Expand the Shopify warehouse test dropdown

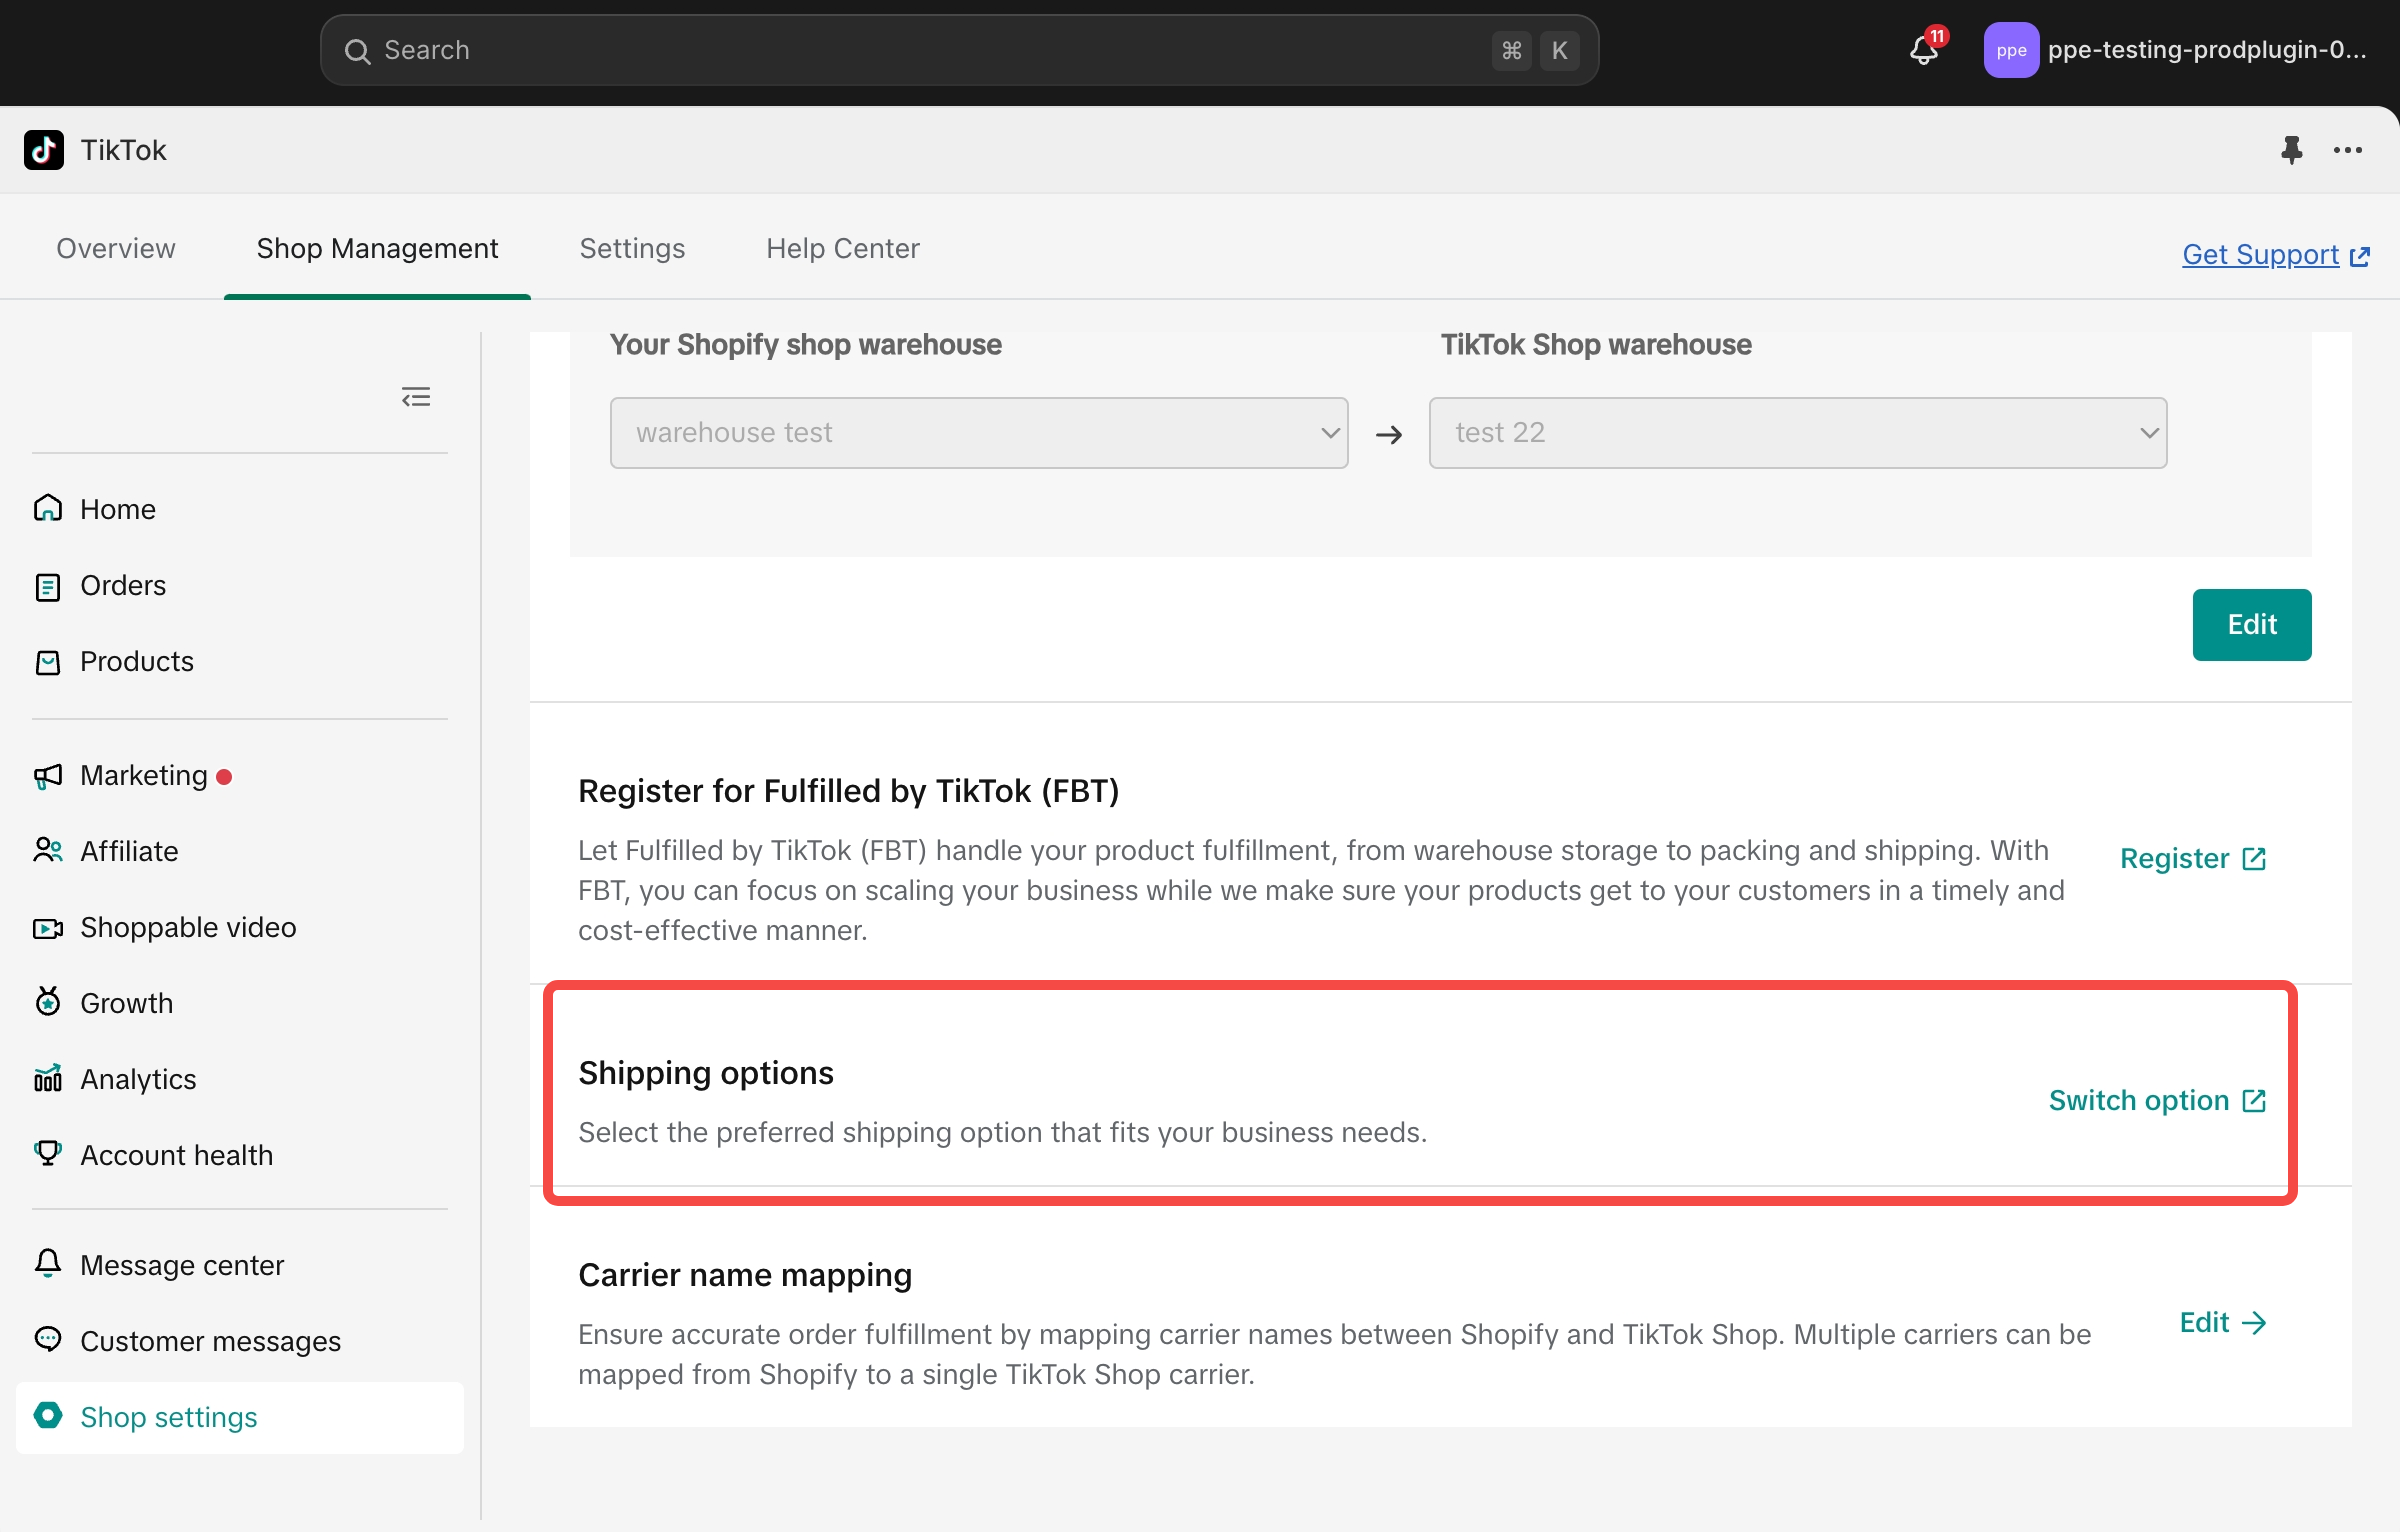point(978,433)
